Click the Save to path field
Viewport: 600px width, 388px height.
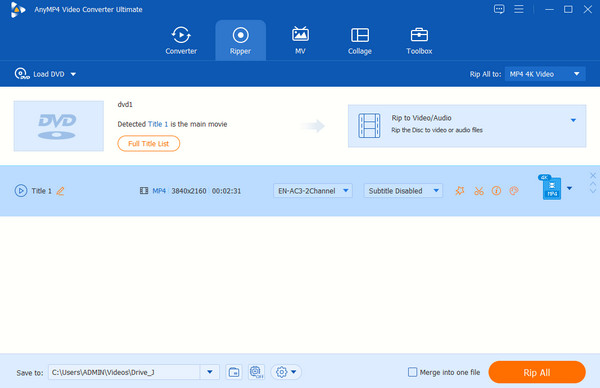tap(124, 372)
